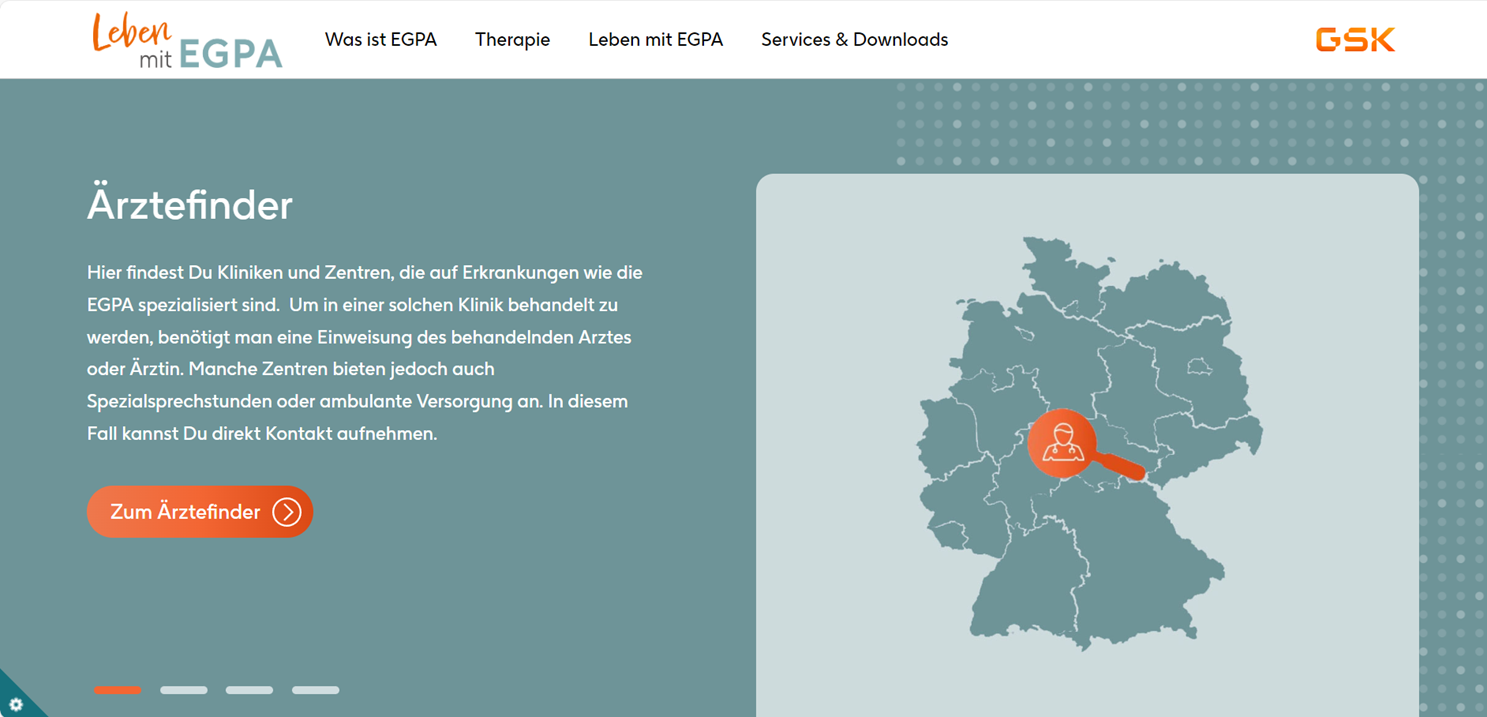1487x717 pixels.
Task: Go to the third slide indicator
Action: pyautogui.click(x=249, y=690)
